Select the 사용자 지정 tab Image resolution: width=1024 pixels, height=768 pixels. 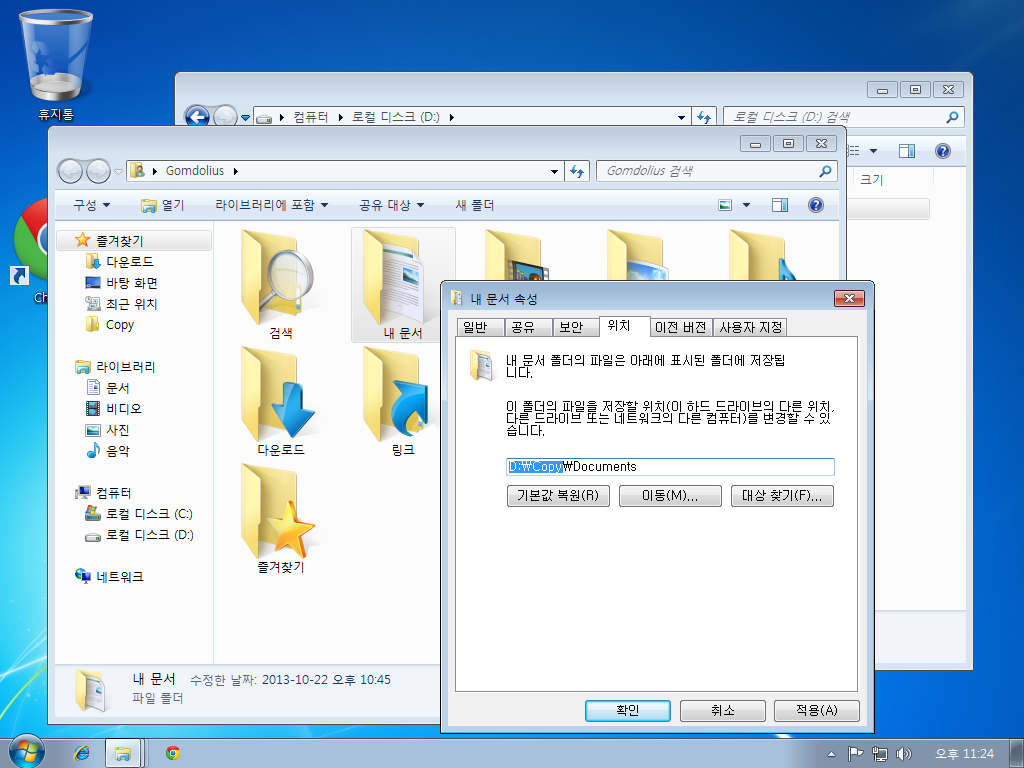coord(752,327)
